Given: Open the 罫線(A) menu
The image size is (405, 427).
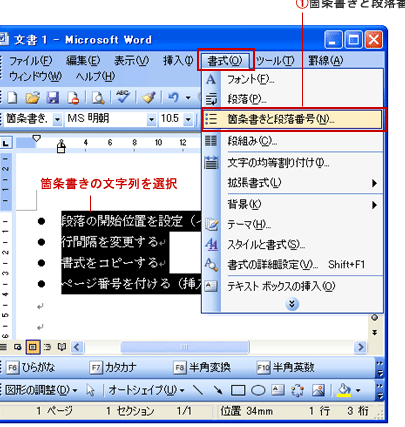Looking at the screenshot, I should point(325,60).
